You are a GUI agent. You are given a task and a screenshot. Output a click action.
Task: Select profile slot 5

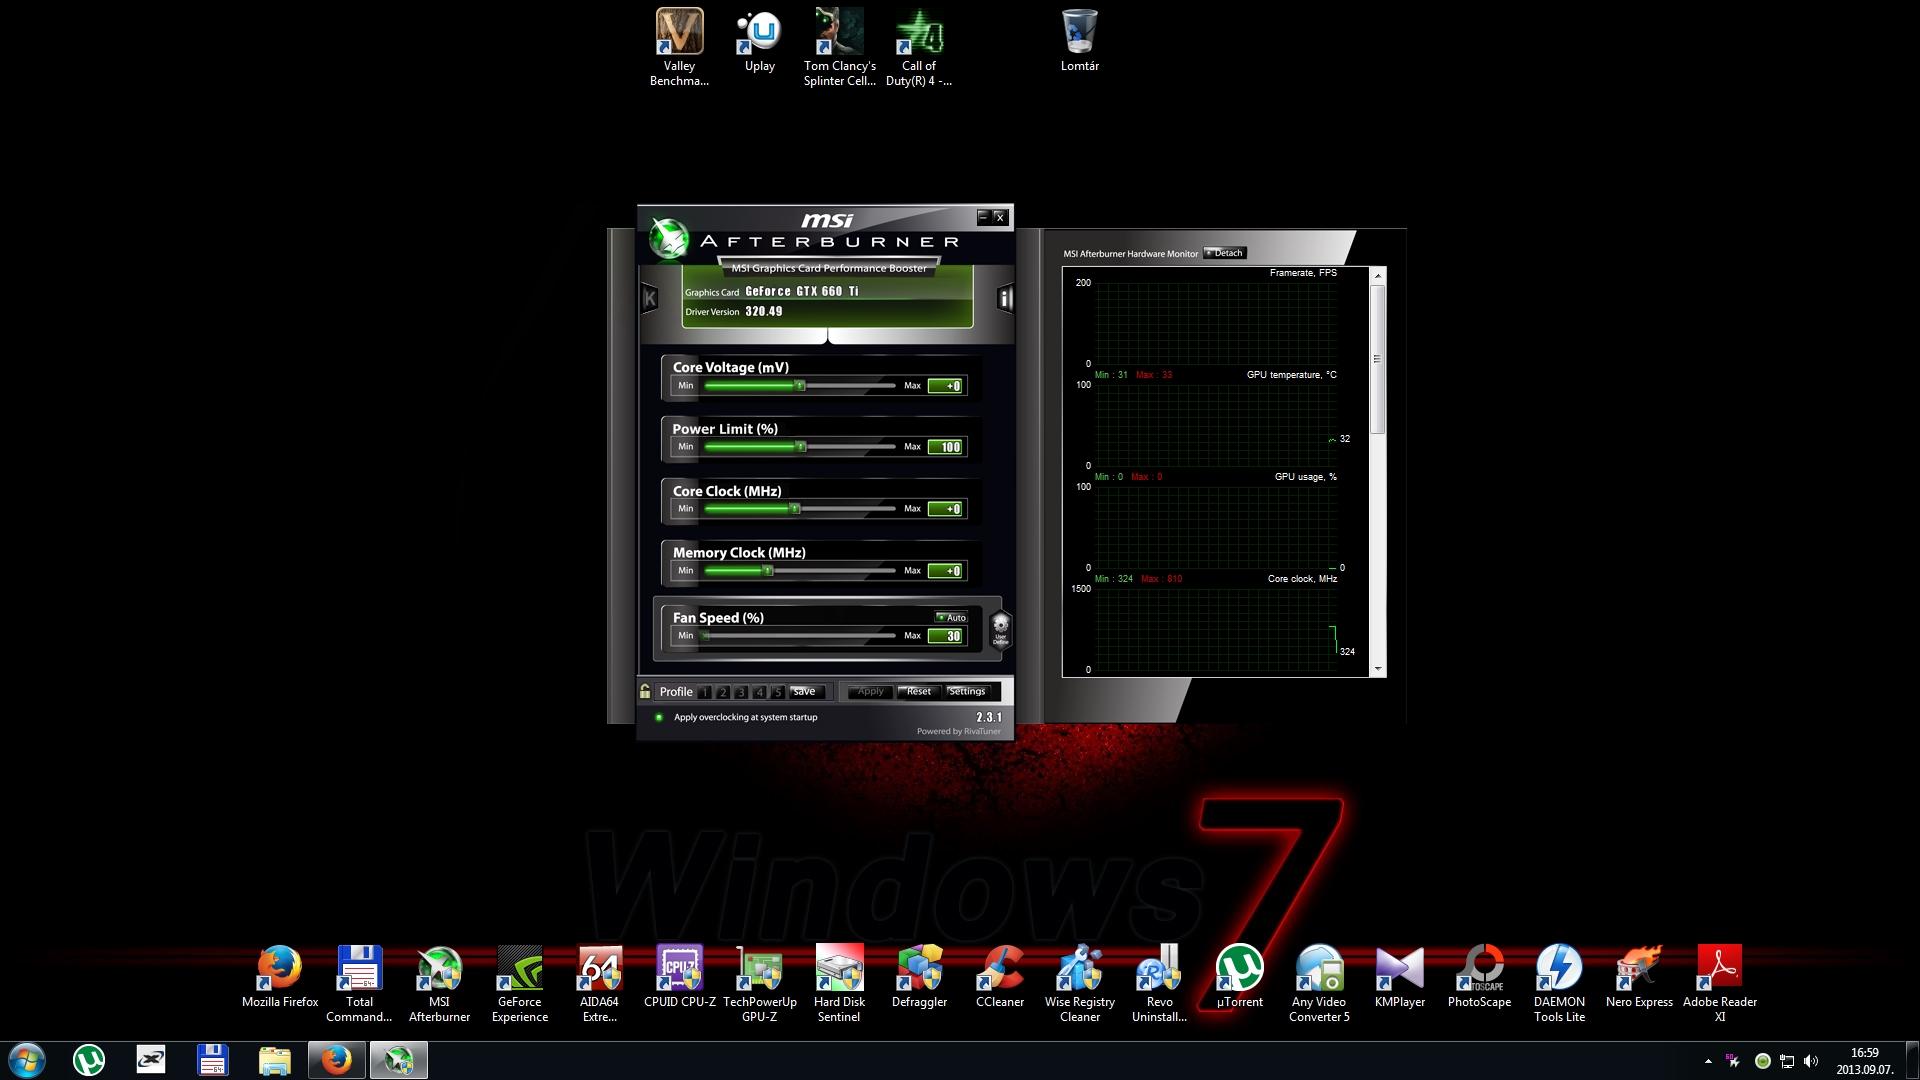click(x=778, y=692)
